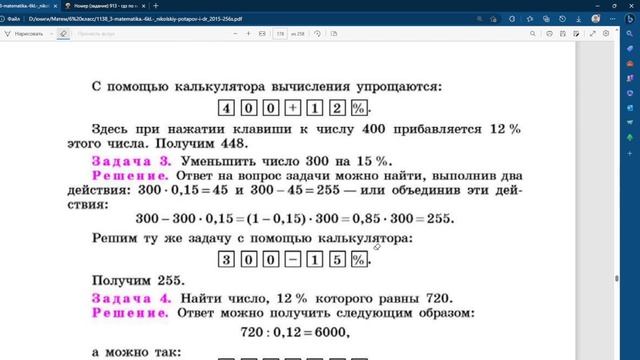
Task: Add a sidebar app with plus icon
Action: click(x=630, y=153)
